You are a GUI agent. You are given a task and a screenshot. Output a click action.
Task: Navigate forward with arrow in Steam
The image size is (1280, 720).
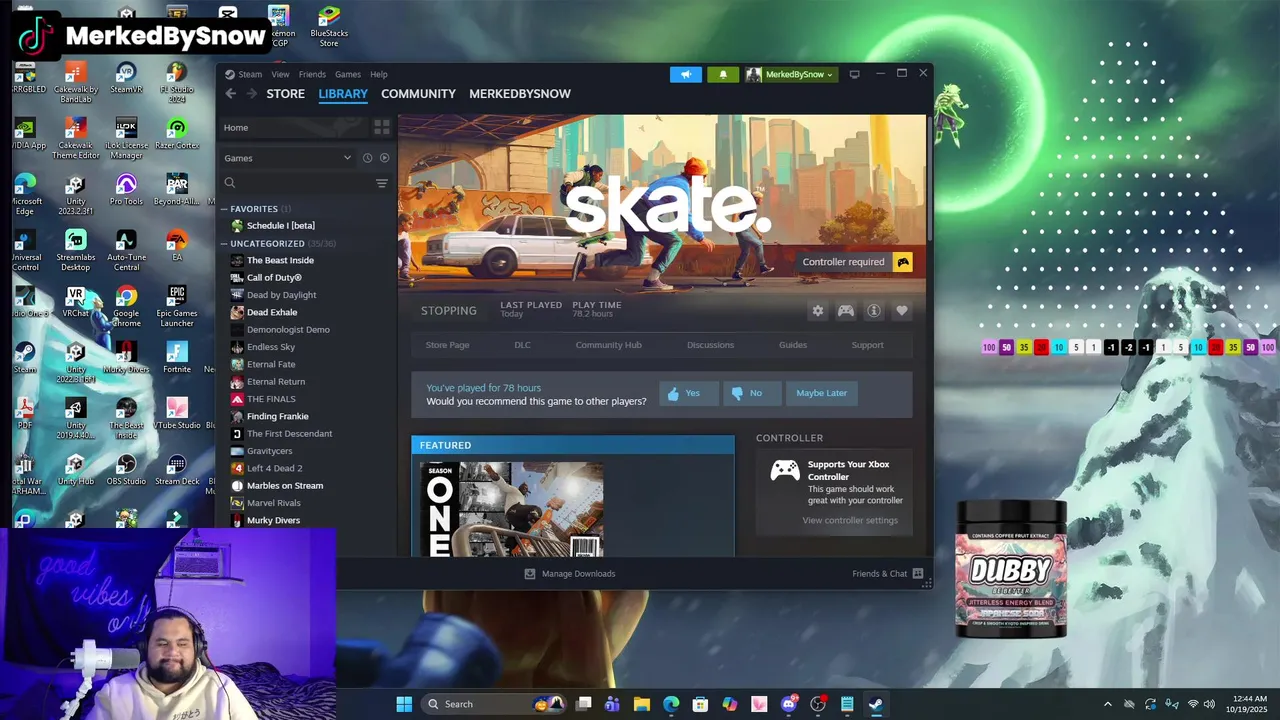pos(252,94)
